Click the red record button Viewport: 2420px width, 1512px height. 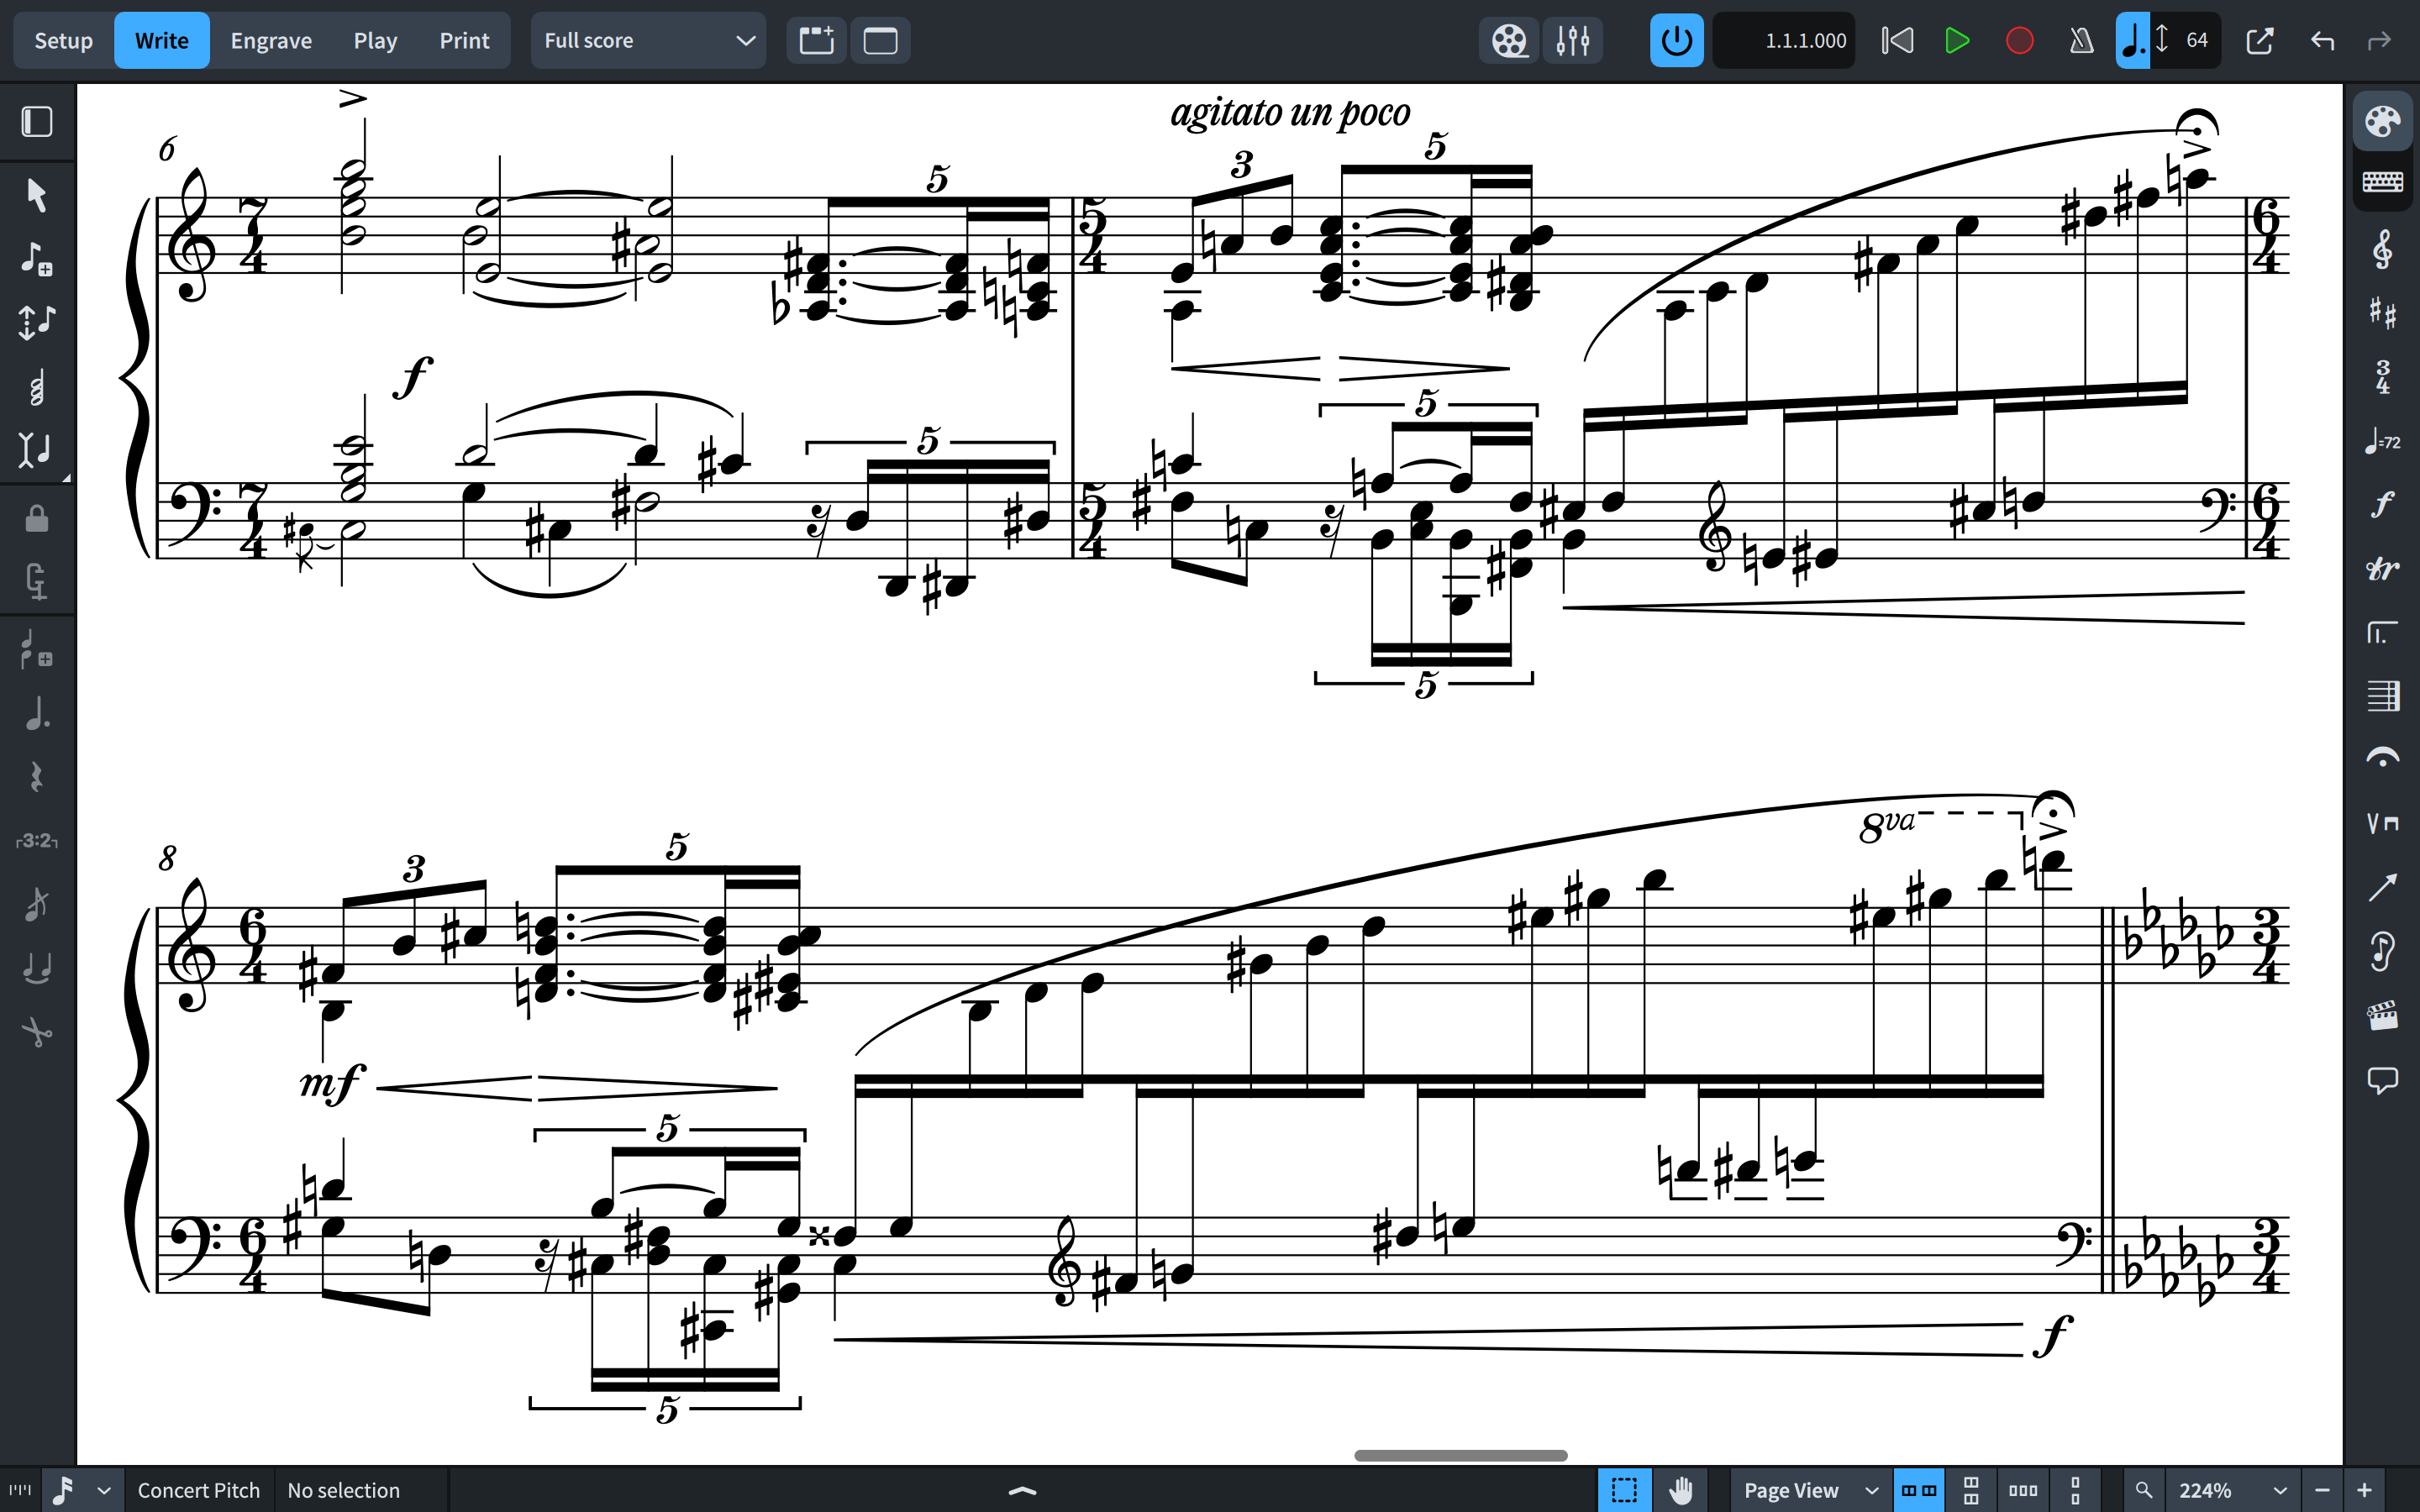(x=2019, y=41)
